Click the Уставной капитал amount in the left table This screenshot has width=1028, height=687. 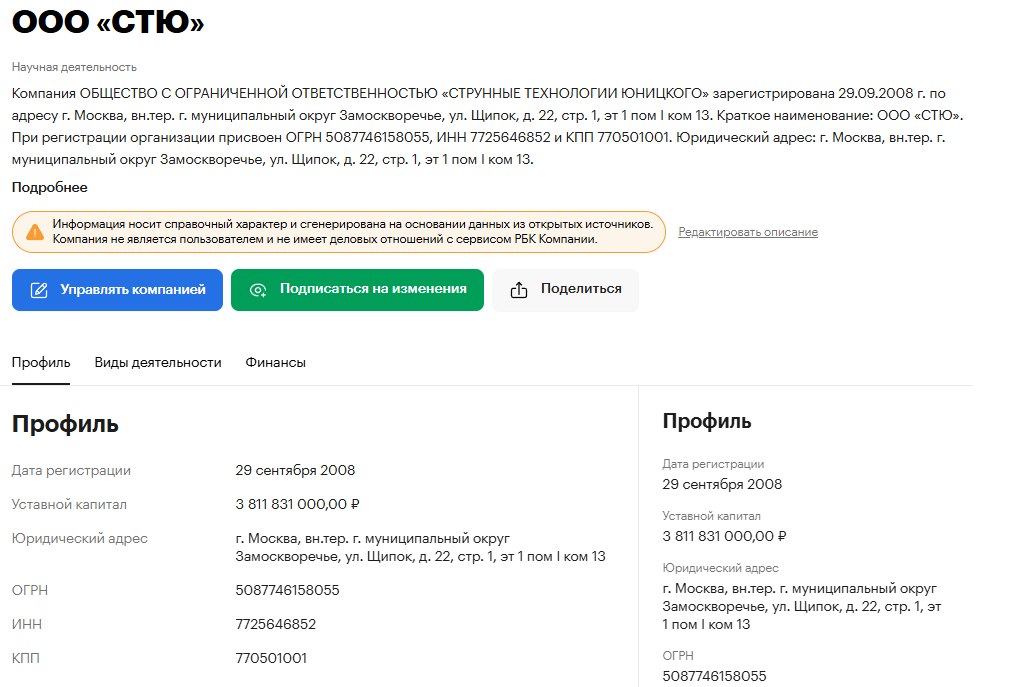(x=297, y=505)
